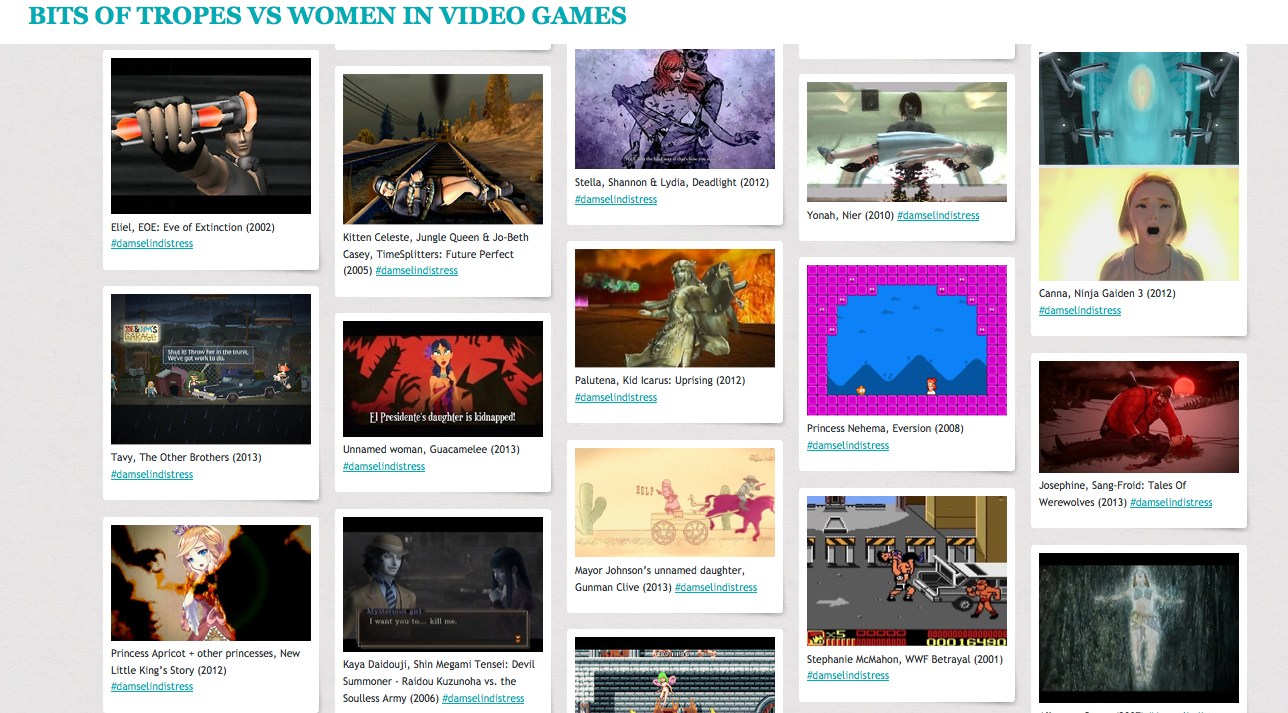Open the pink Eversion Princess Nehema thumbnail
The width and height of the screenshot is (1288, 713).
[907, 340]
